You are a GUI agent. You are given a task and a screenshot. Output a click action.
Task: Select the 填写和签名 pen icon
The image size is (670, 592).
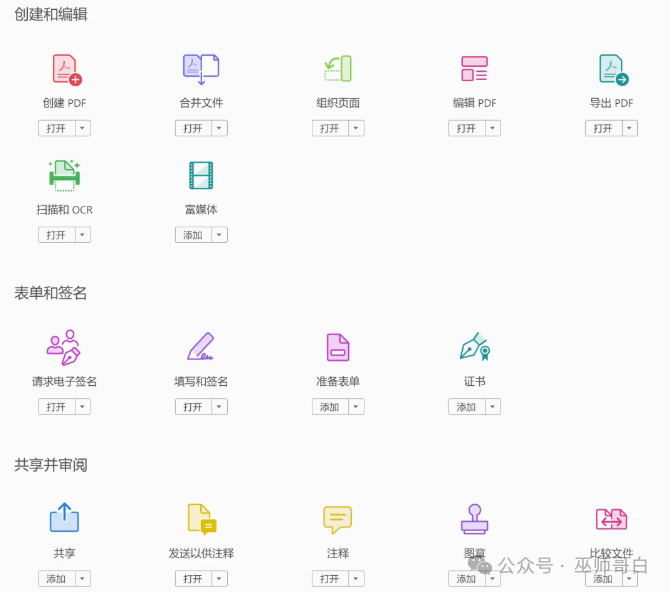pos(200,346)
